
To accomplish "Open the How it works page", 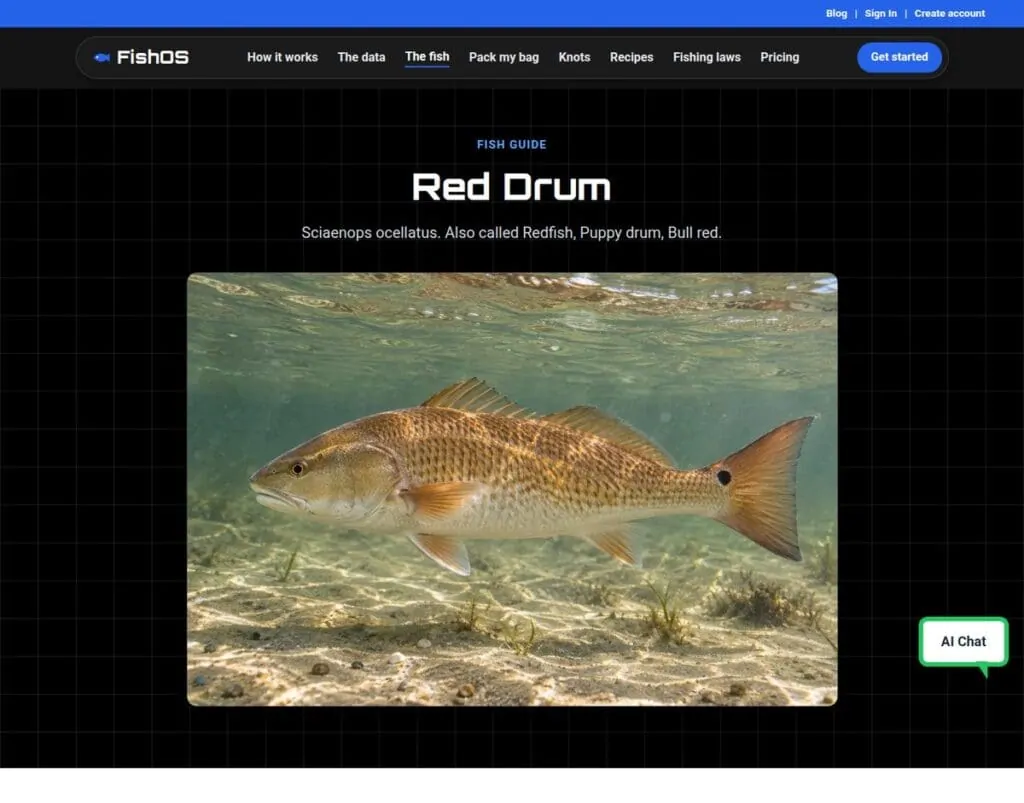I will [282, 57].
